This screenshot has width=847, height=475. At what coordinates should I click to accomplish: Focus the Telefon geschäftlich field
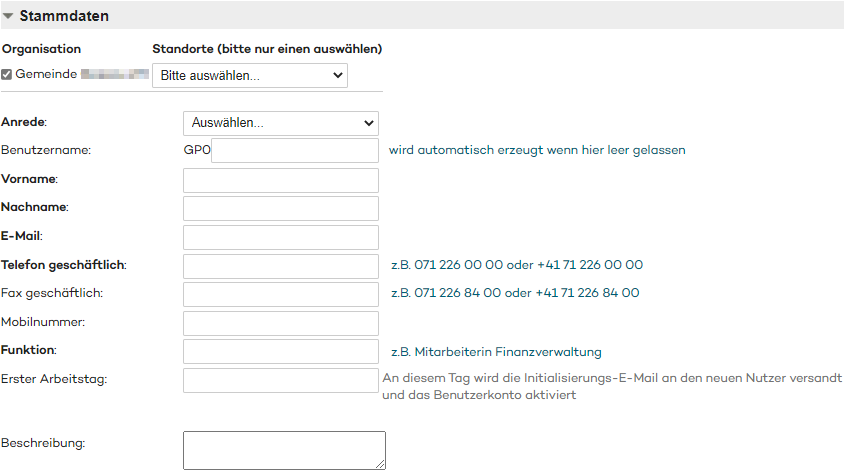coord(281,266)
